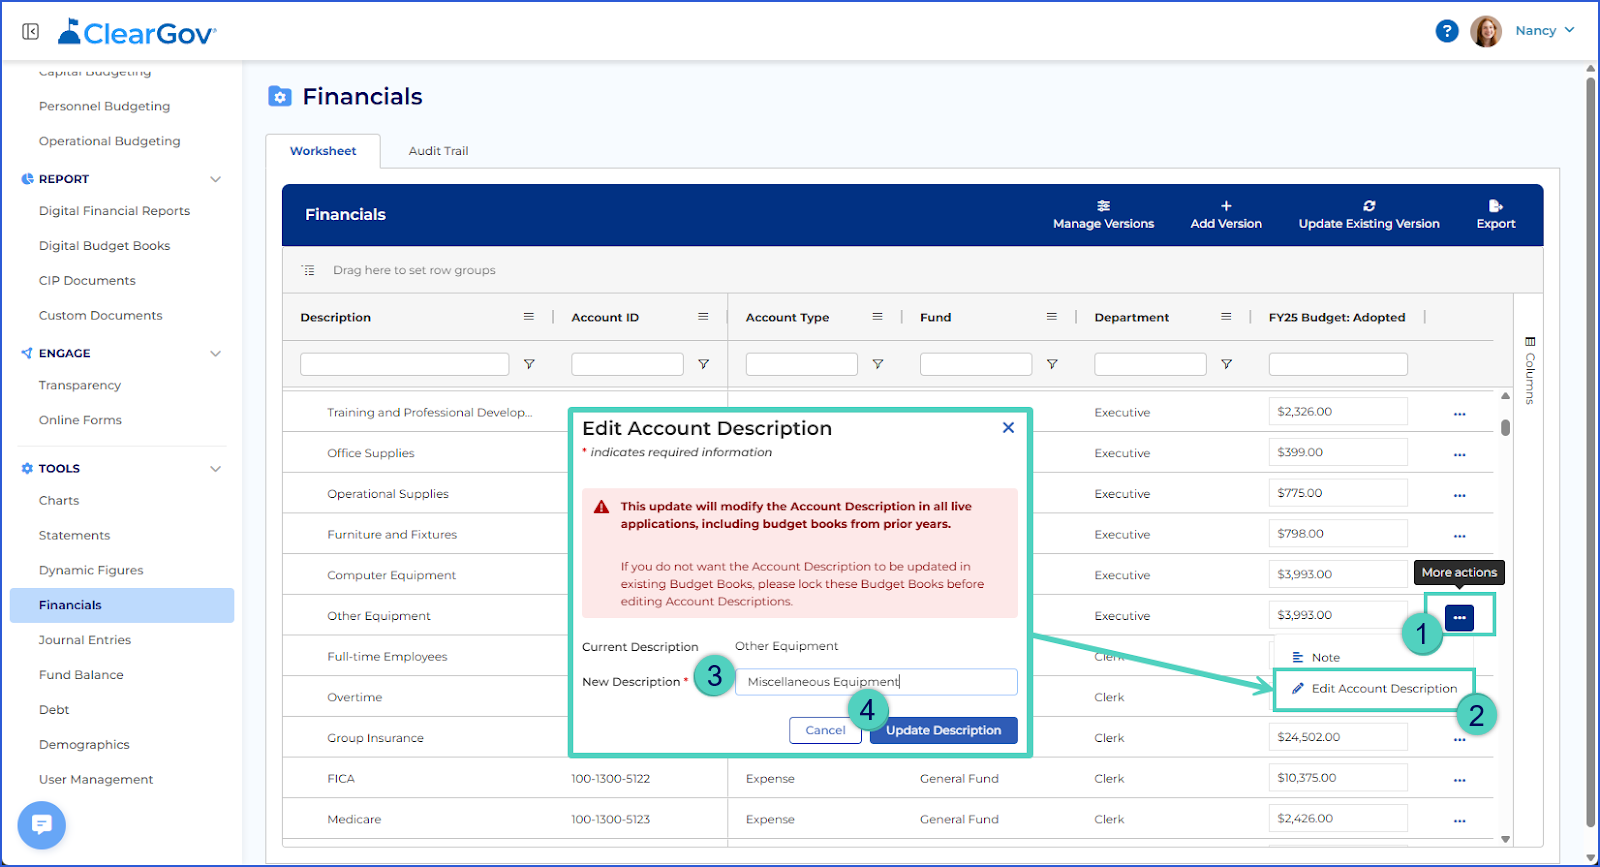Close the Edit Account Description dialog
Viewport: 1600px width, 867px height.
tap(1008, 428)
